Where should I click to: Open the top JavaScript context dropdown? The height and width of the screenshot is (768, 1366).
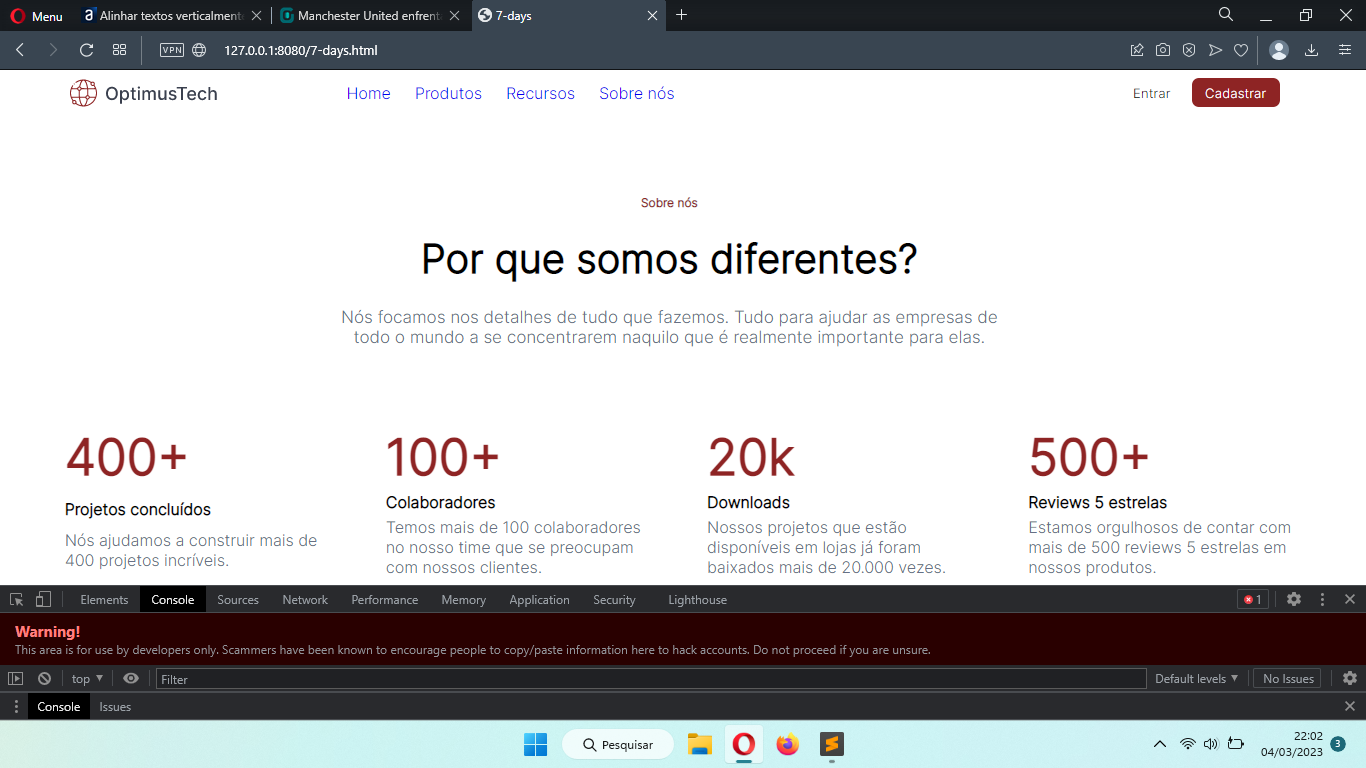click(x=87, y=678)
